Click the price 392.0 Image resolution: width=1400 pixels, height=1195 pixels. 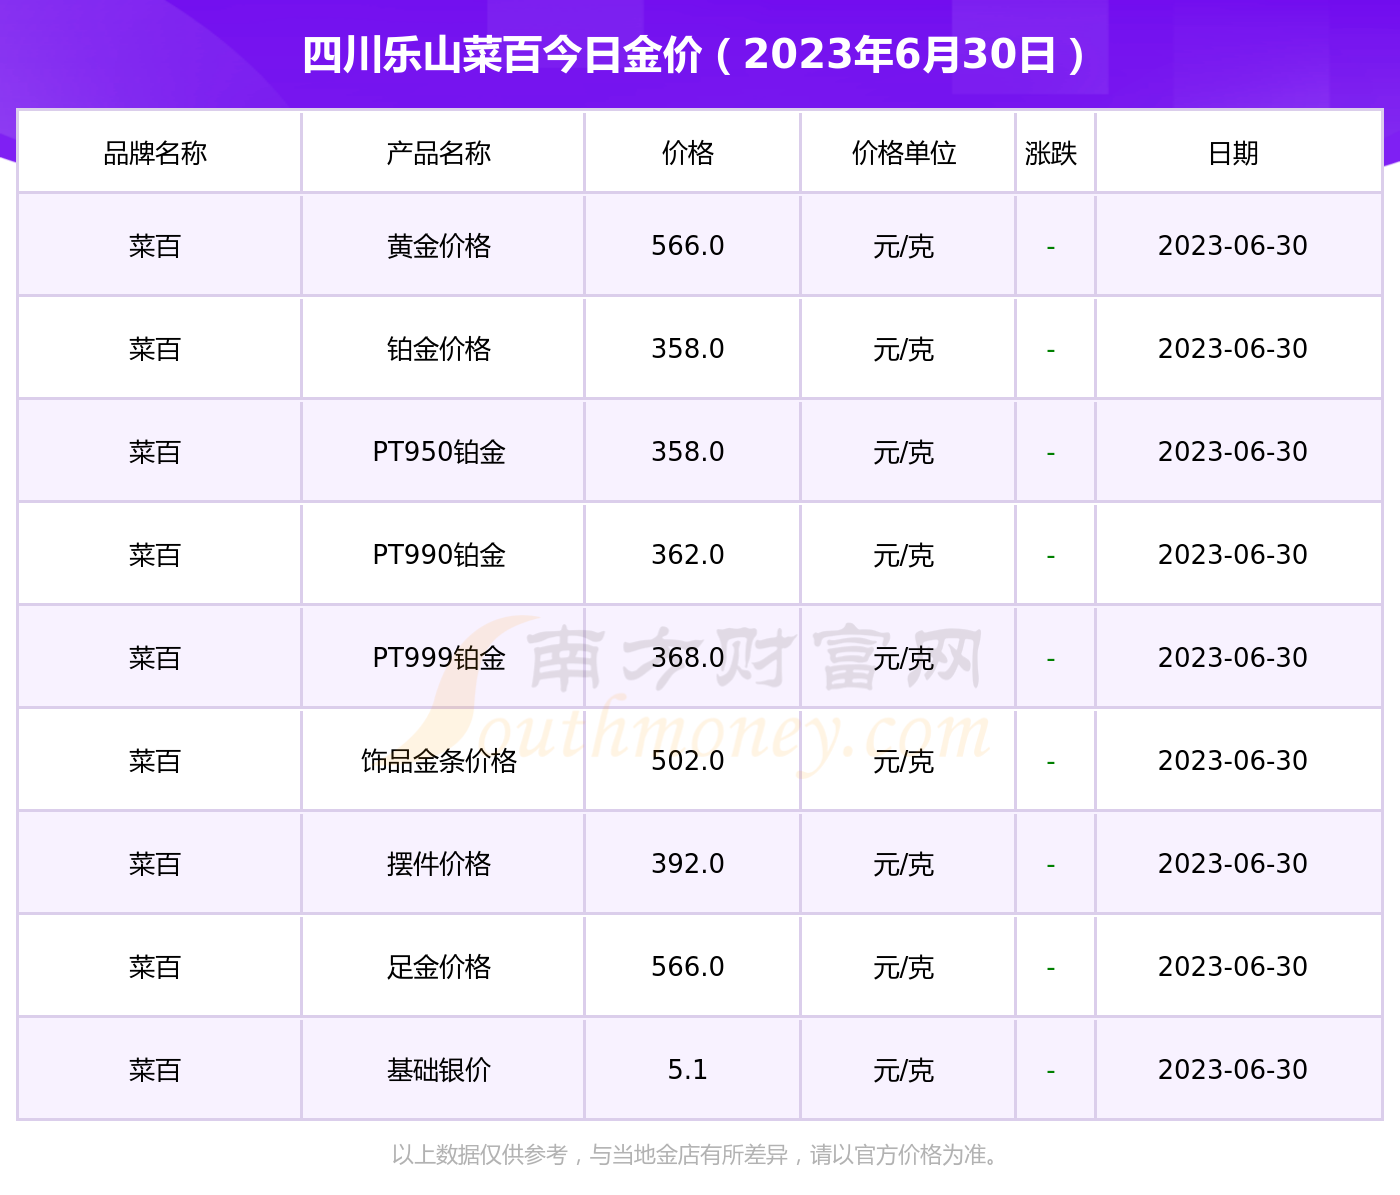pos(688,864)
